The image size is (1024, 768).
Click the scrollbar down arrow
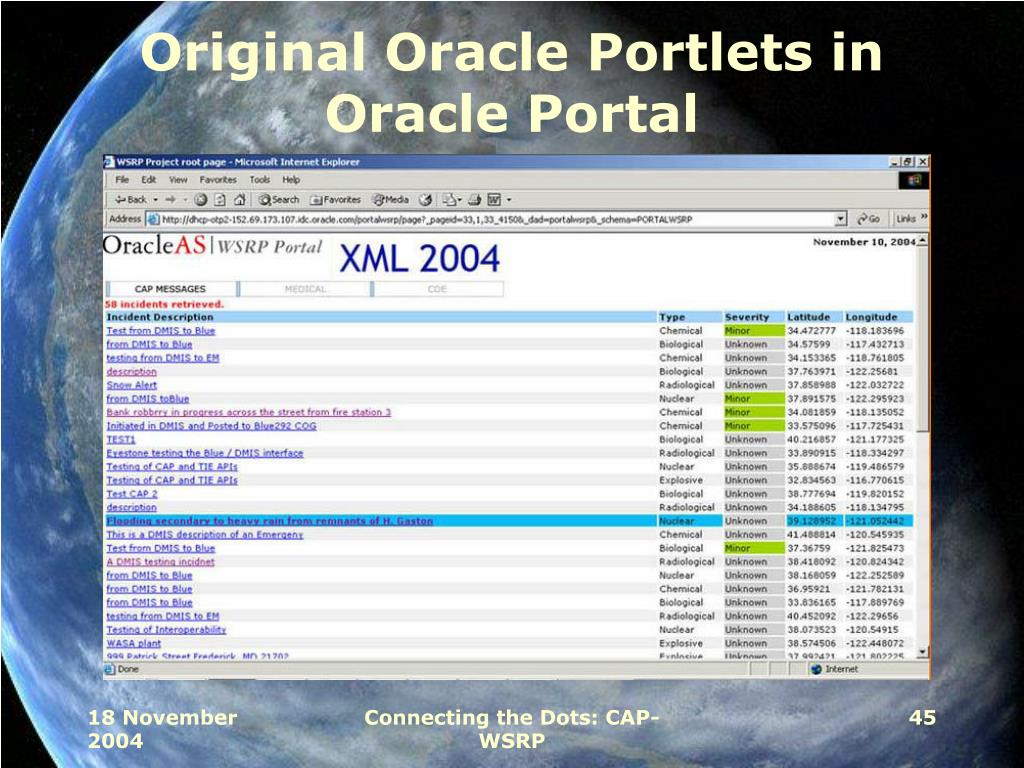click(x=922, y=651)
